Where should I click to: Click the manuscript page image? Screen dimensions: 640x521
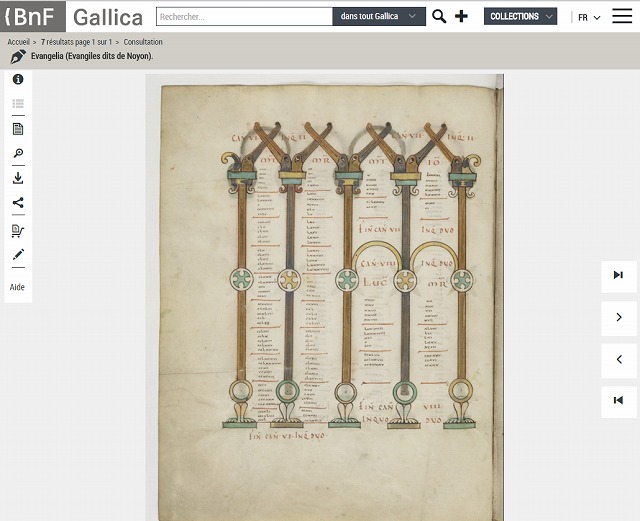point(324,297)
